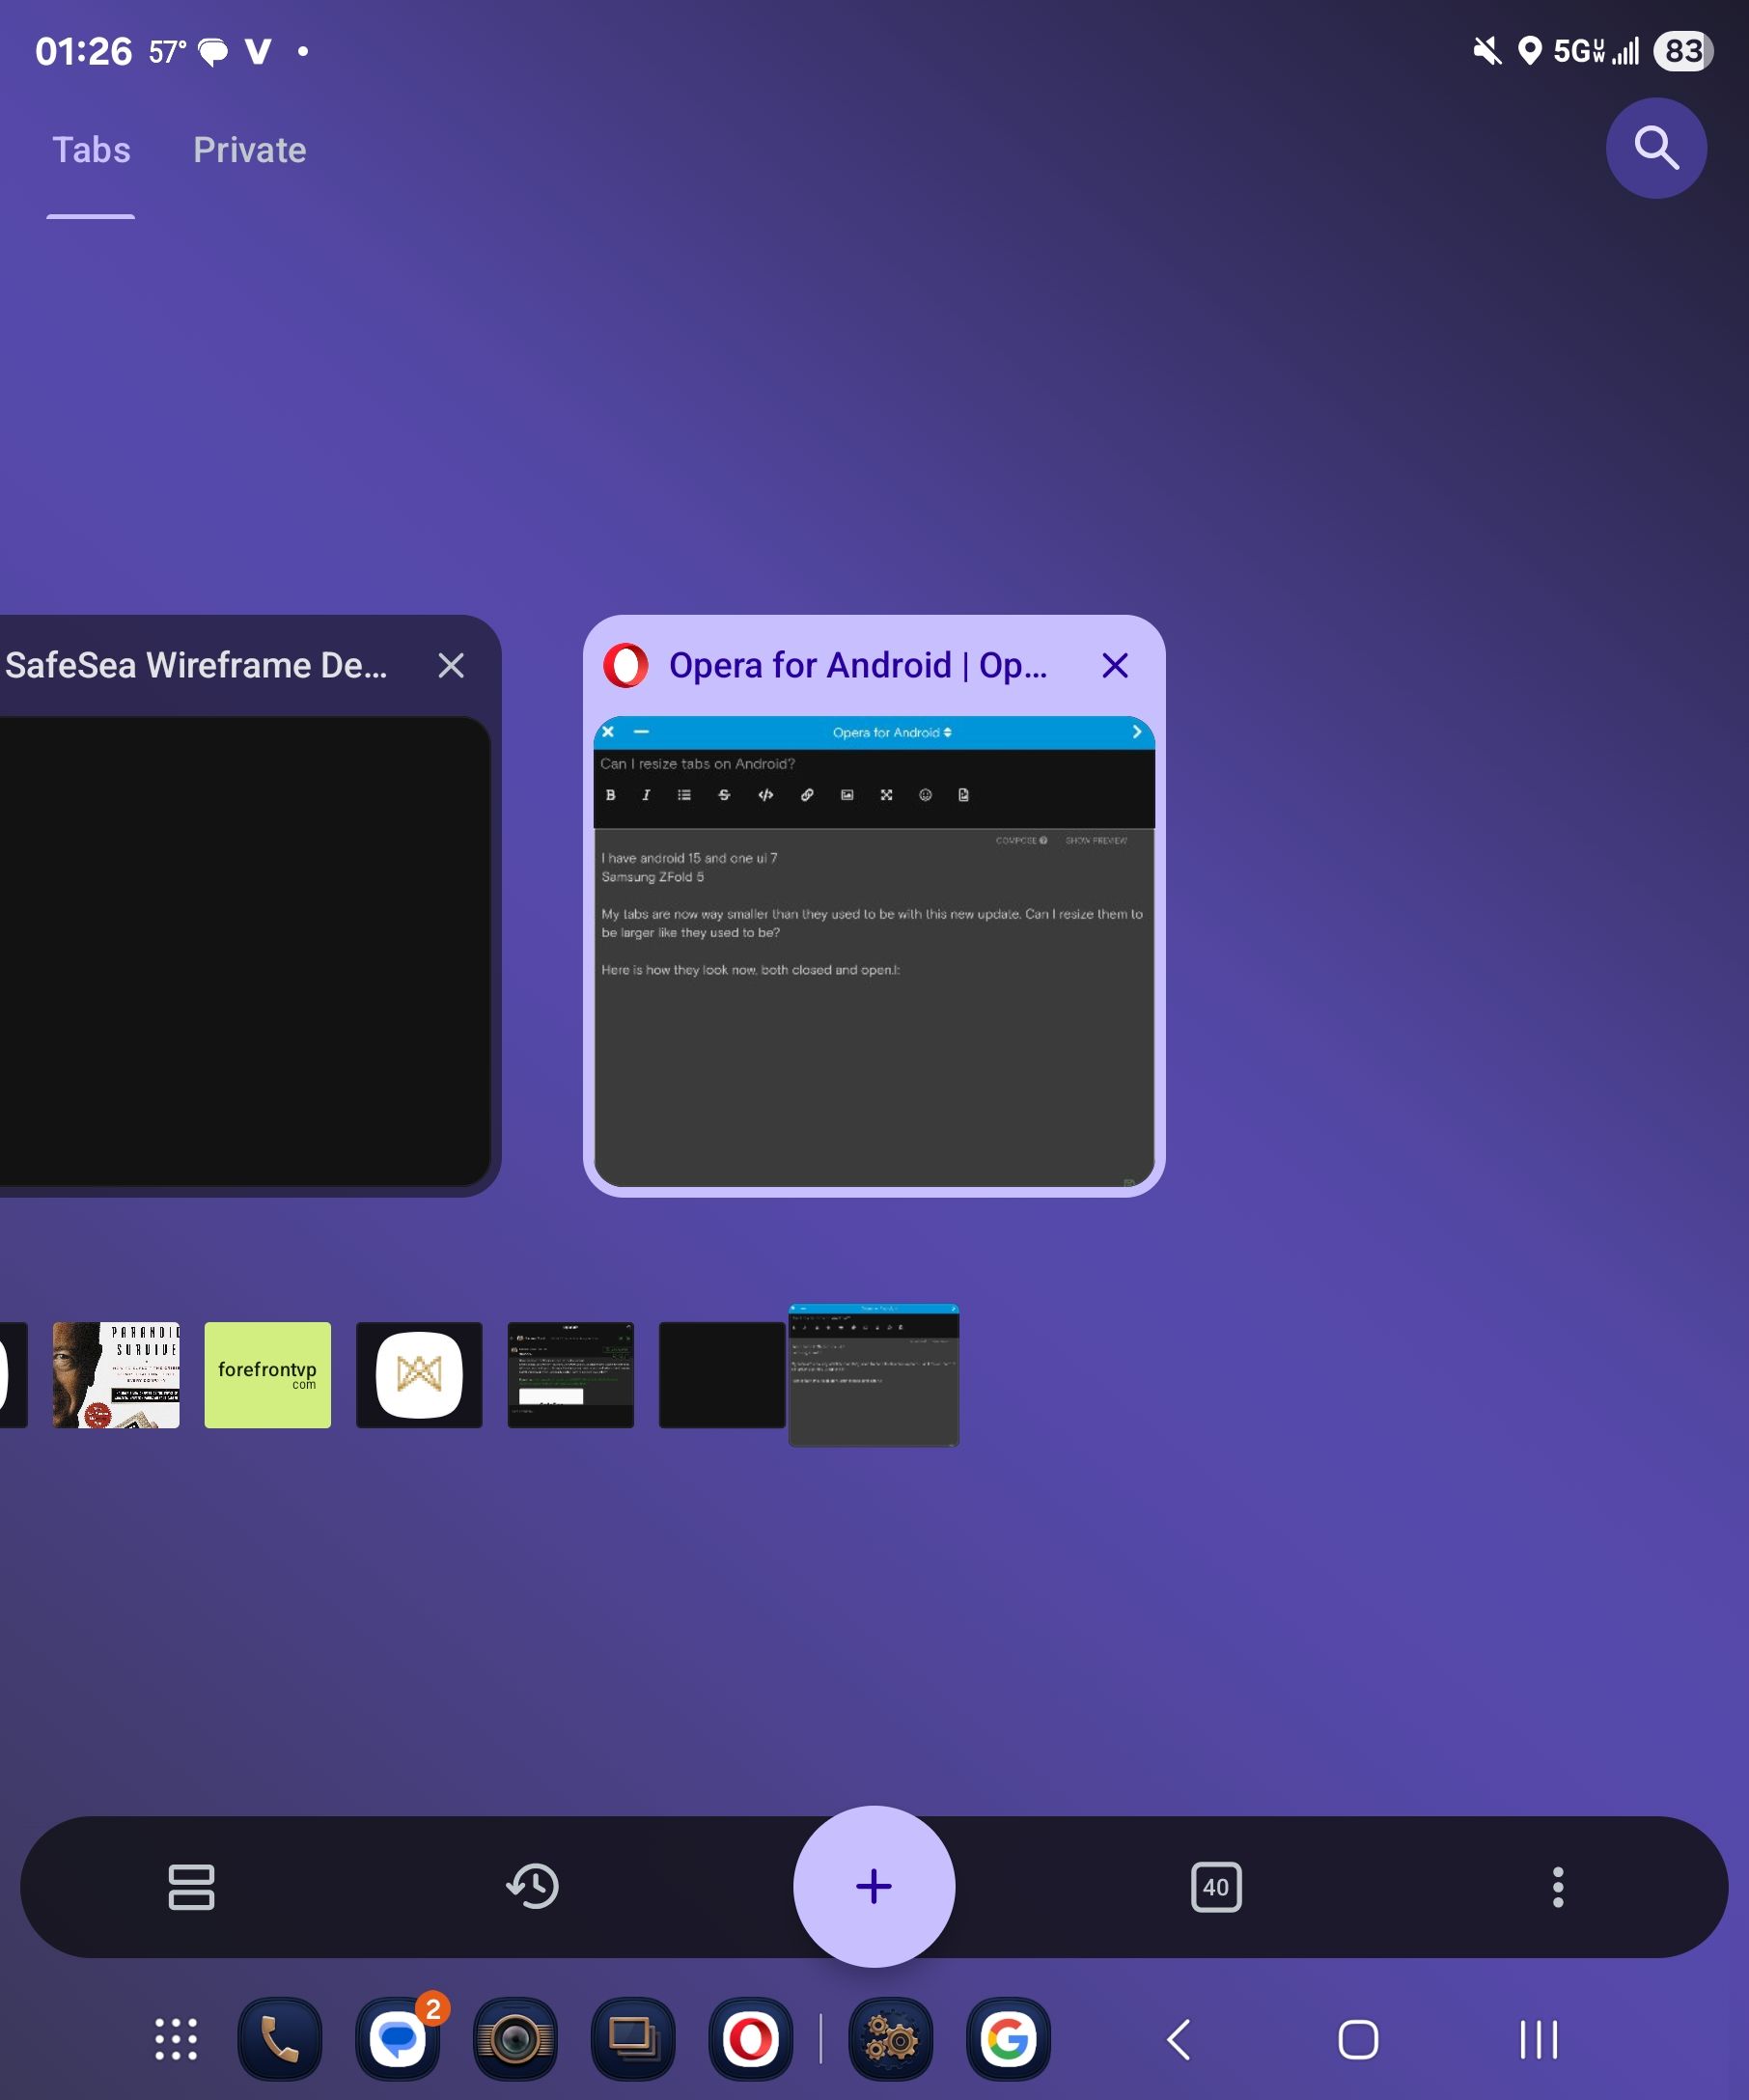This screenshot has width=1749, height=2100.
Task: Select the blank black tab thumbnail
Action: [x=722, y=1374]
